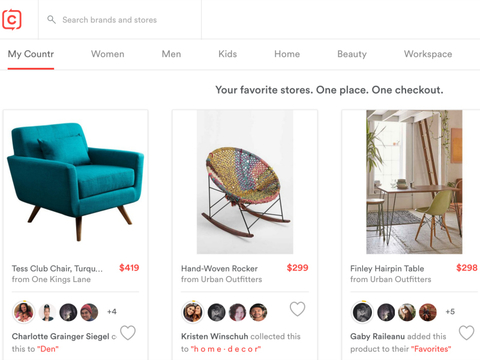Open Kristen Winschuh's avatar on Rocker card
This screenshot has width=480, height=360.
pyautogui.click(x=193, y=312)
